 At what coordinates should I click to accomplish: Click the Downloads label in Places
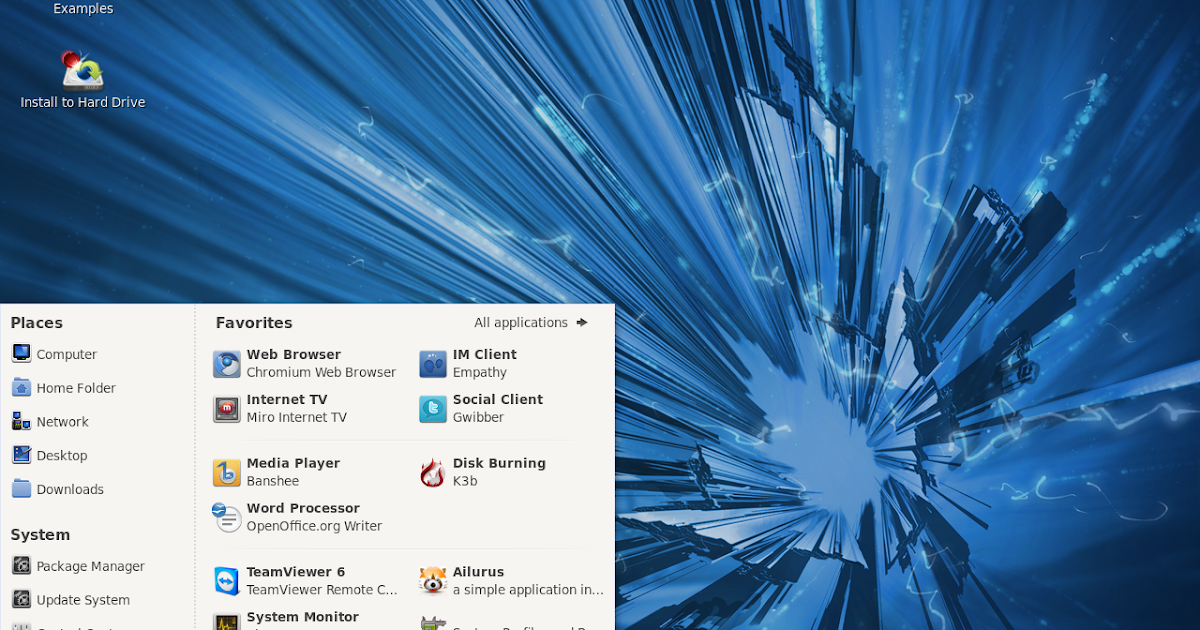click(70, 489)
